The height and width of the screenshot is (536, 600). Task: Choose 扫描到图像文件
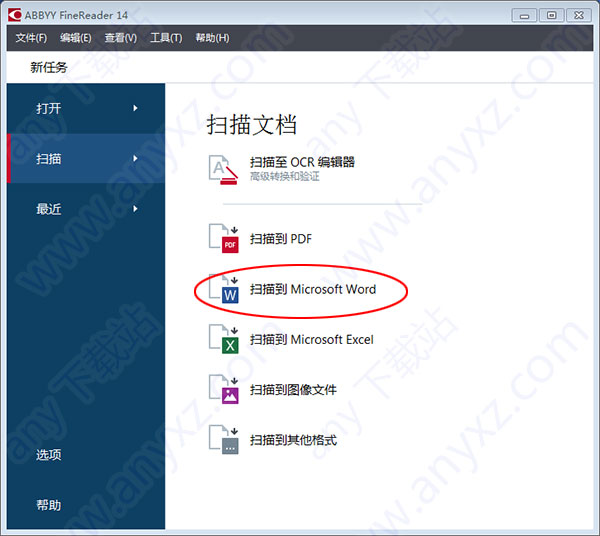293,390
